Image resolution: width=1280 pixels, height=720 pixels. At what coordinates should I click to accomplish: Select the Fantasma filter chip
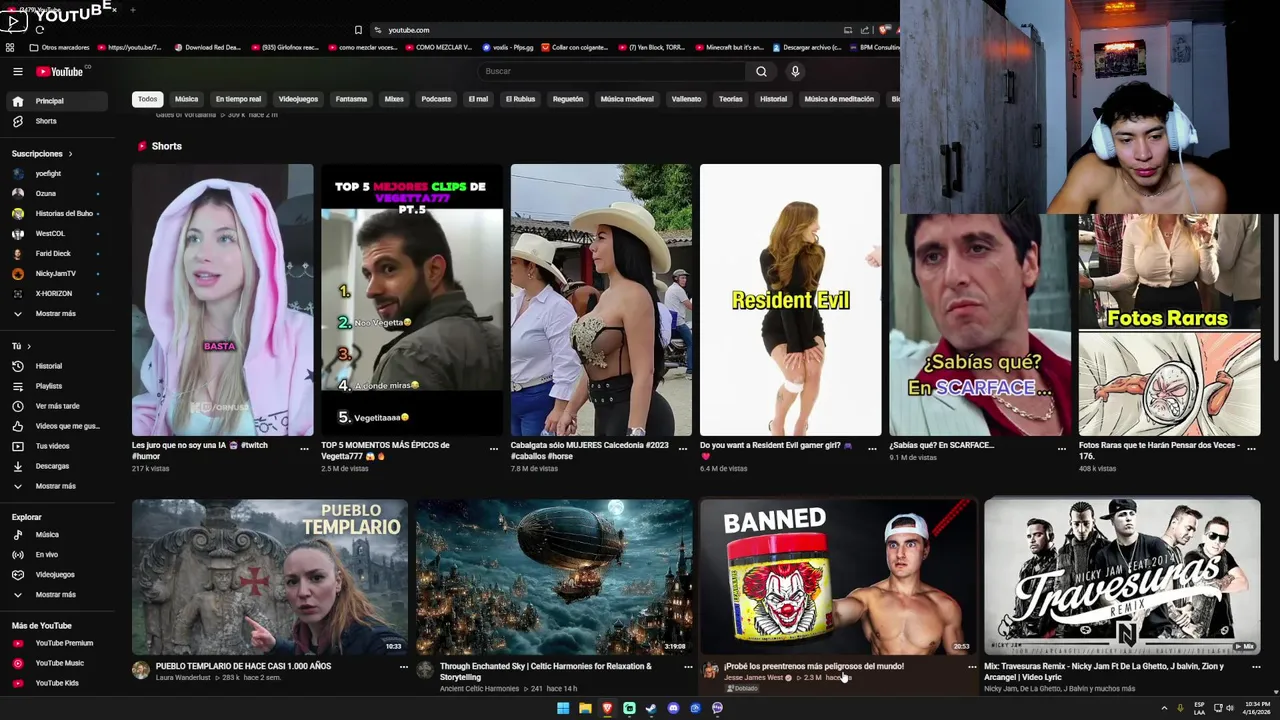tap(351, 99)
